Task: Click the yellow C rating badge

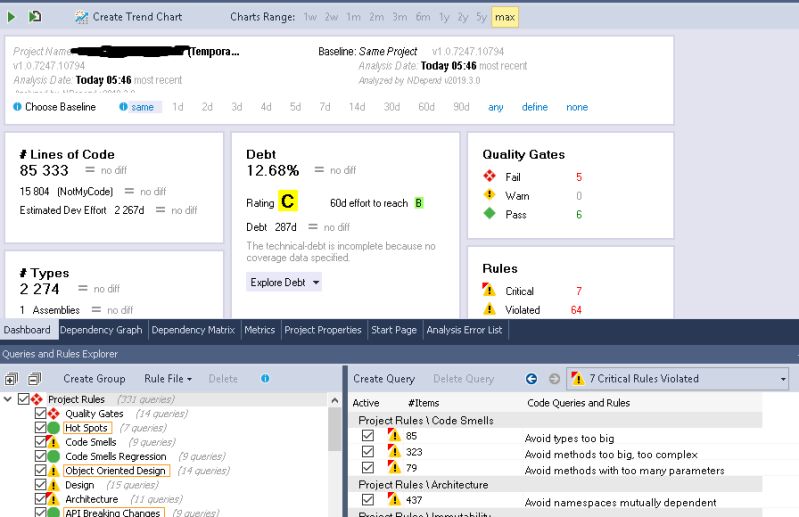Action: (x=287, y=201)
